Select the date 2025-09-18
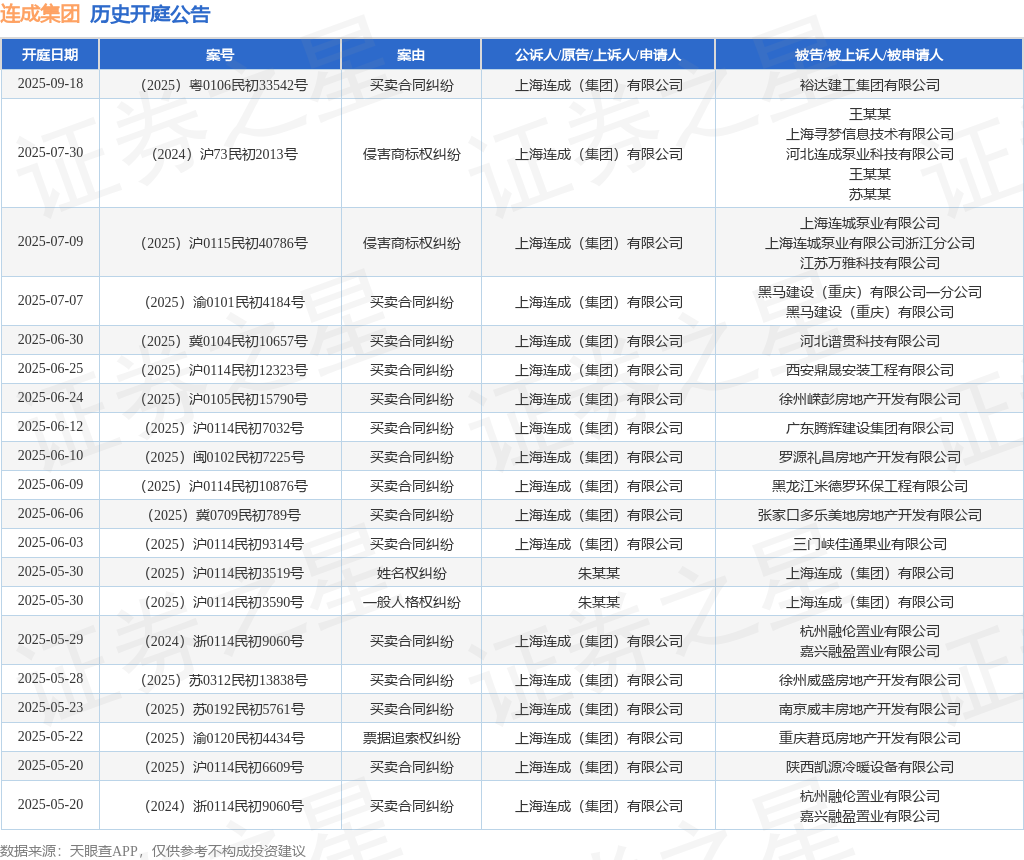 (x=50, y=84)
